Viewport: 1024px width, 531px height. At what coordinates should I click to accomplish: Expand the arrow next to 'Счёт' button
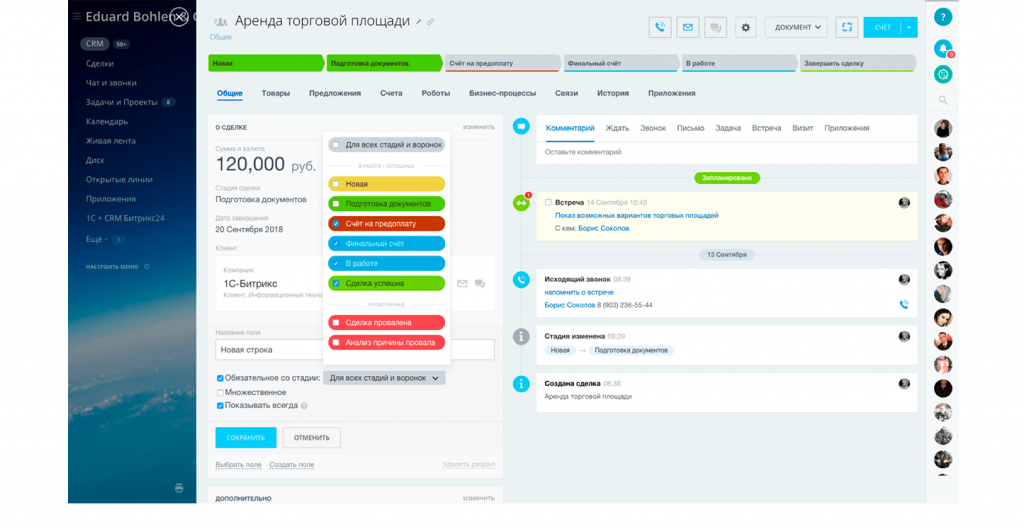click(909, 27)
